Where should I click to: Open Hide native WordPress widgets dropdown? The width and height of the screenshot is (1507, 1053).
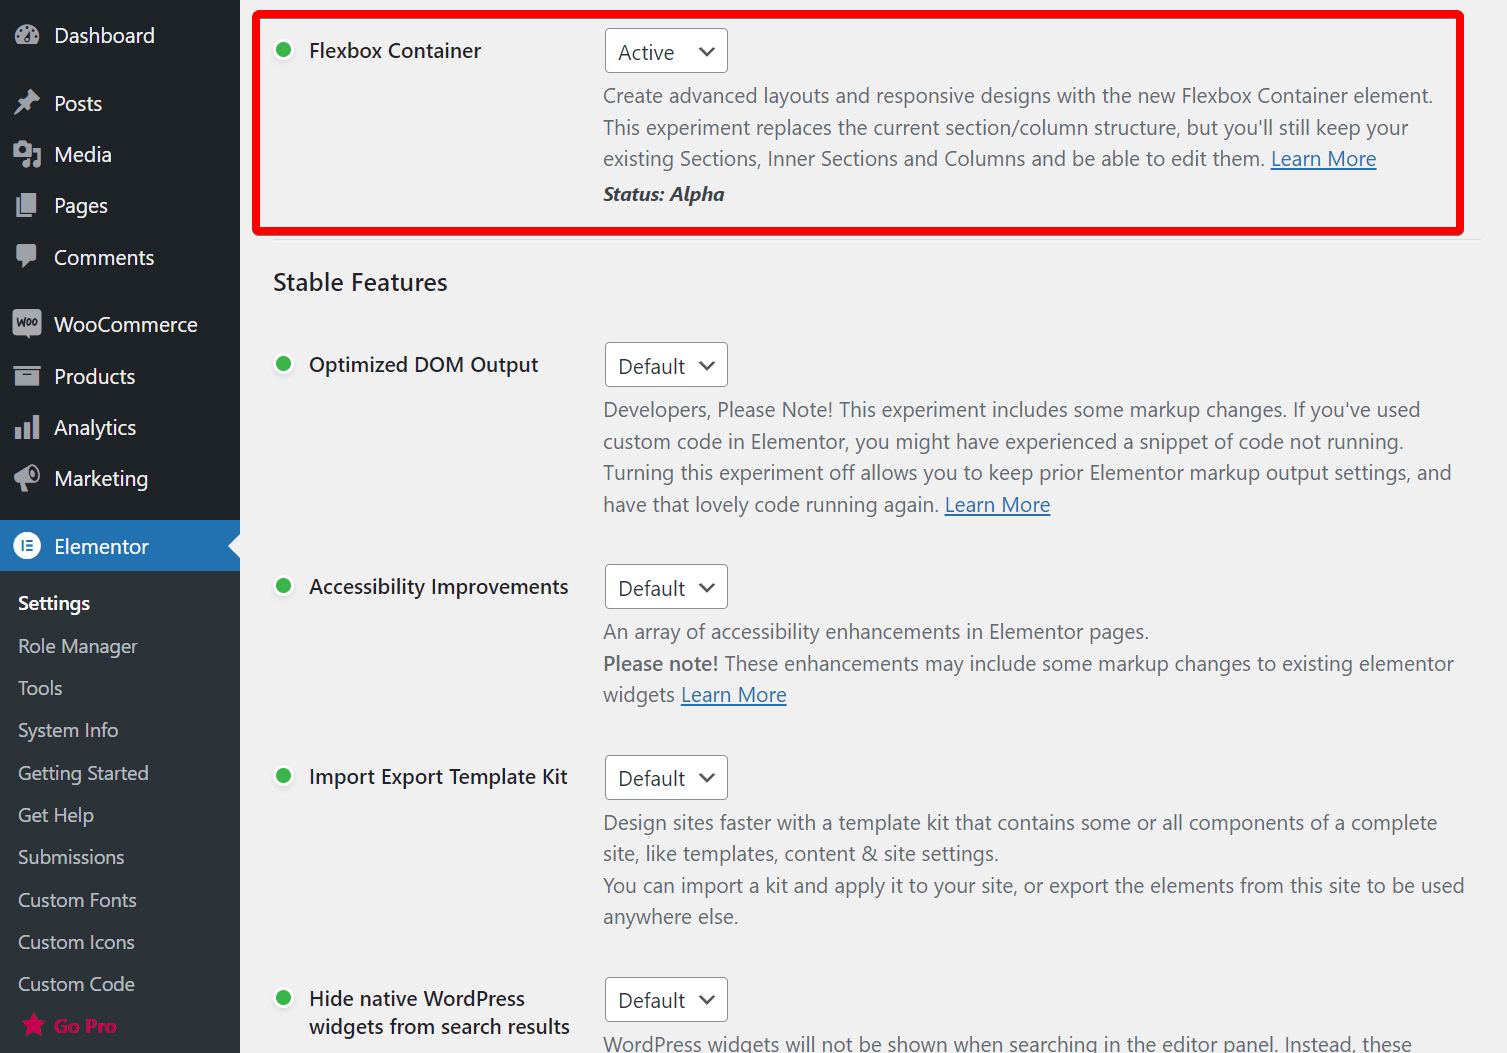click(x=665, y=1000)
